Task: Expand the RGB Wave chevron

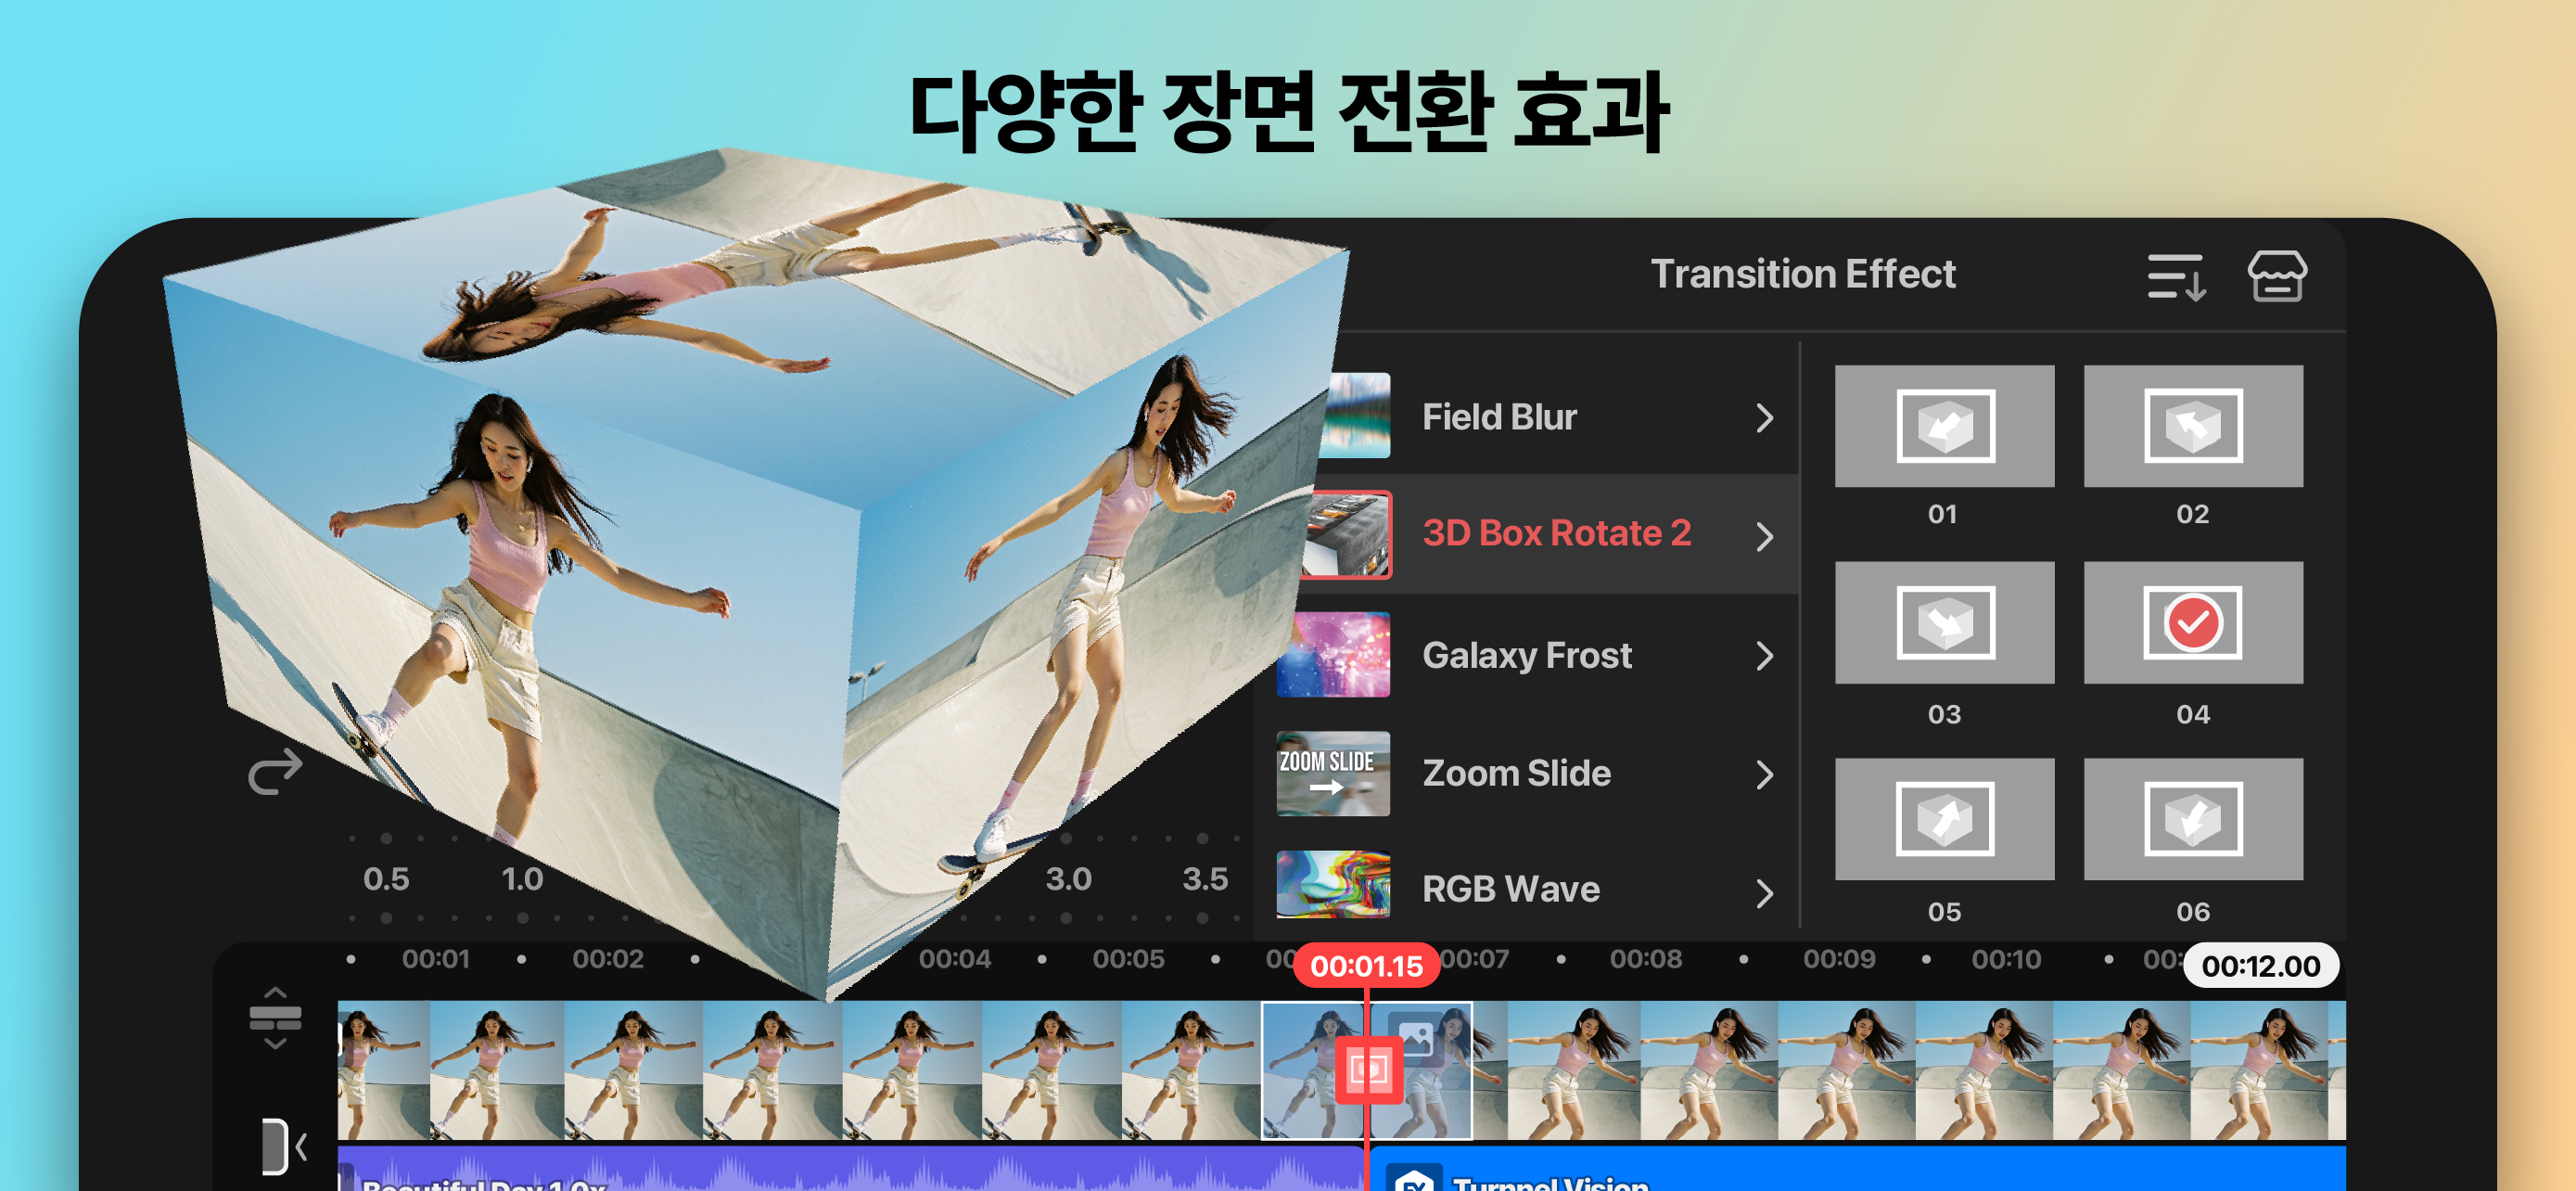Action: tap(1764, 892)
